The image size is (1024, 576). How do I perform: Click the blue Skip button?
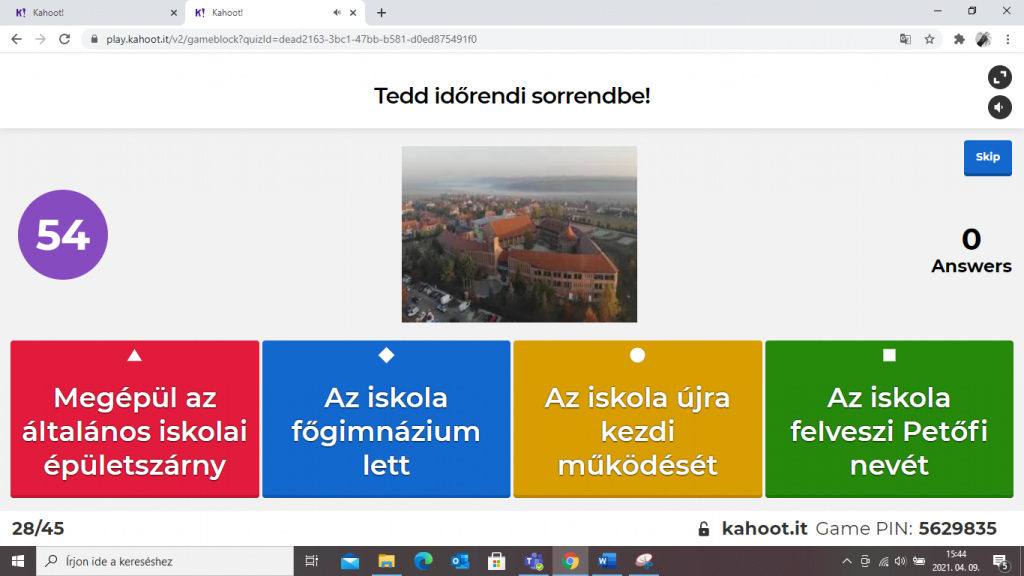coord(987,157)
